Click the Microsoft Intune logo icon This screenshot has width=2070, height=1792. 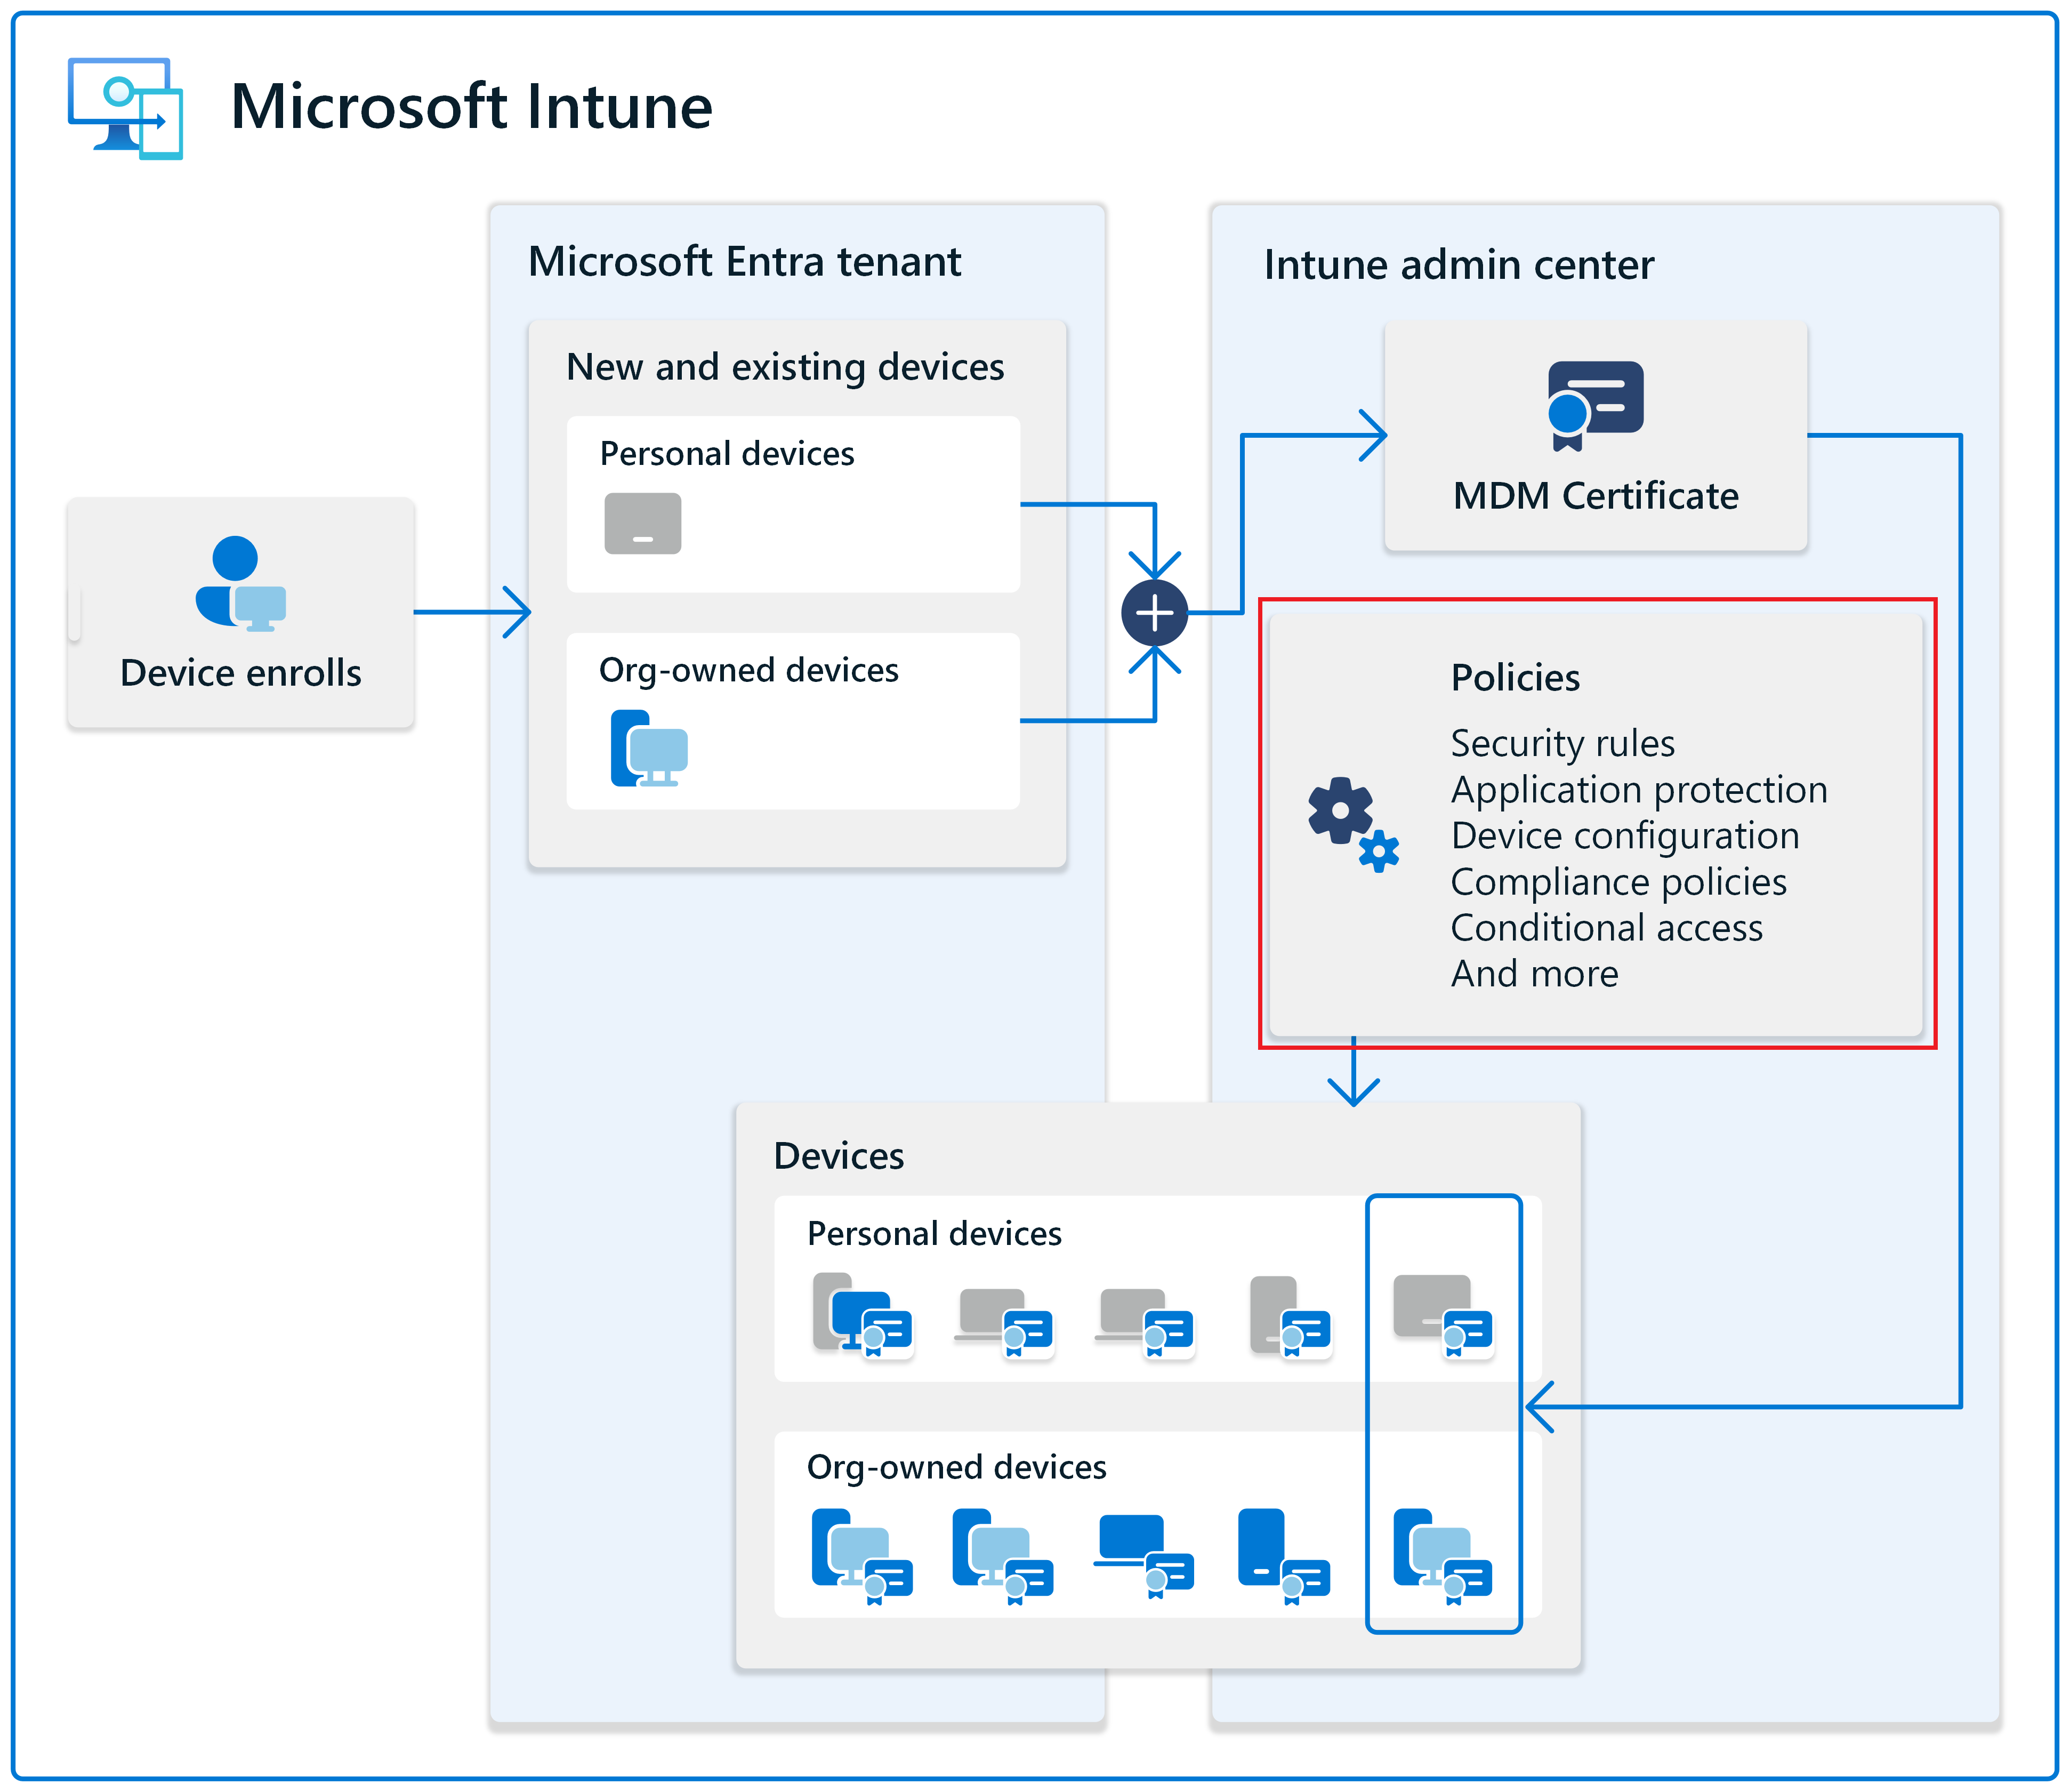125,108
